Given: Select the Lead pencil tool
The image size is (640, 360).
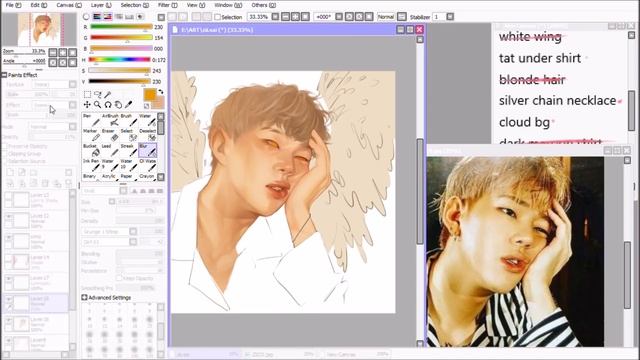Looking at the screenshot, I should click(x=110, y=150).
